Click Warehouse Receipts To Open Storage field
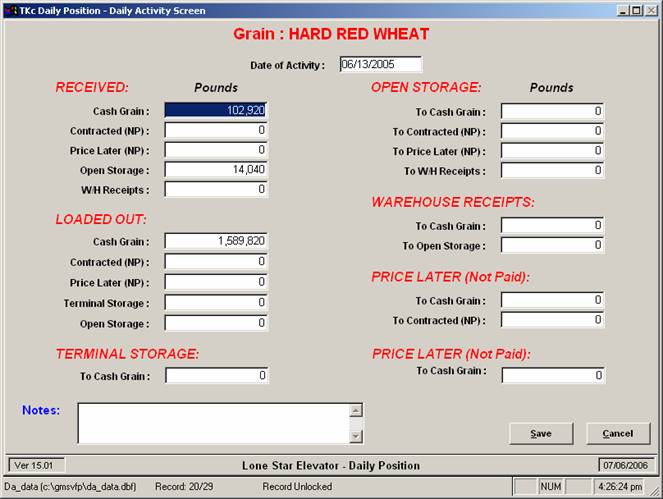663x499 pixels. [x=552, y=246]
